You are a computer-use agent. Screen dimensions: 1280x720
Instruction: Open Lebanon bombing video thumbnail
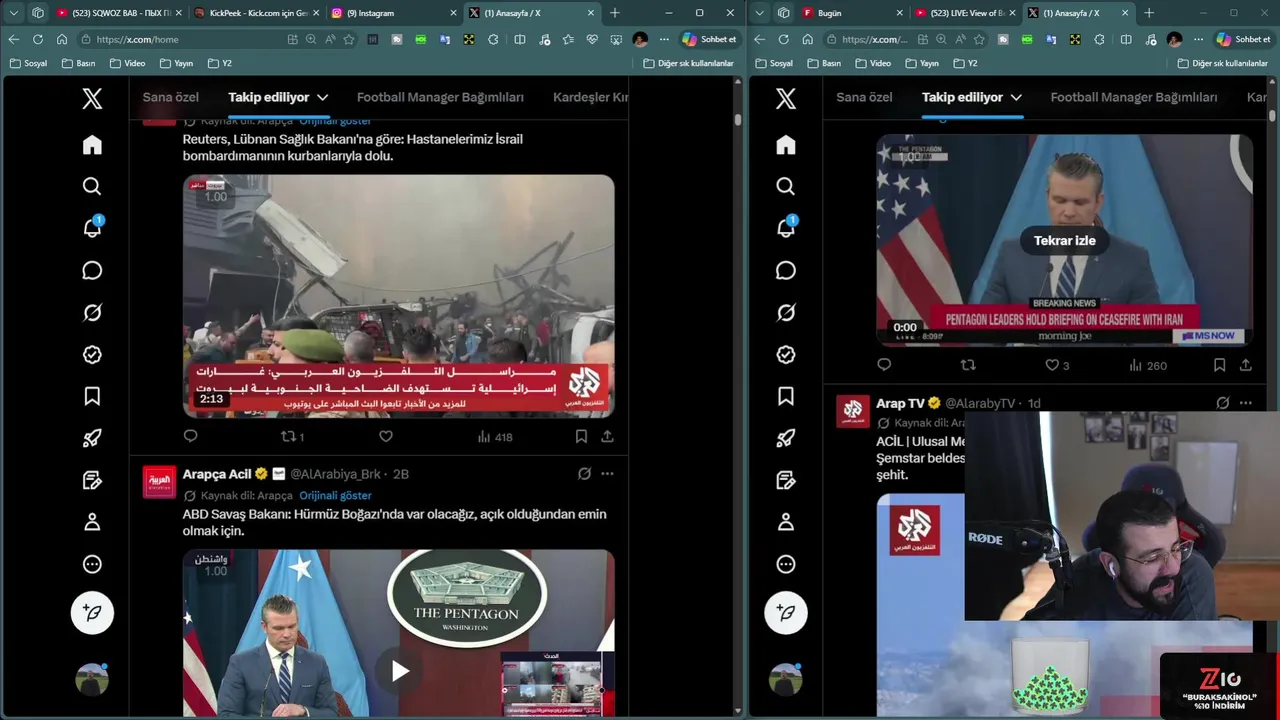coord(398,296)
